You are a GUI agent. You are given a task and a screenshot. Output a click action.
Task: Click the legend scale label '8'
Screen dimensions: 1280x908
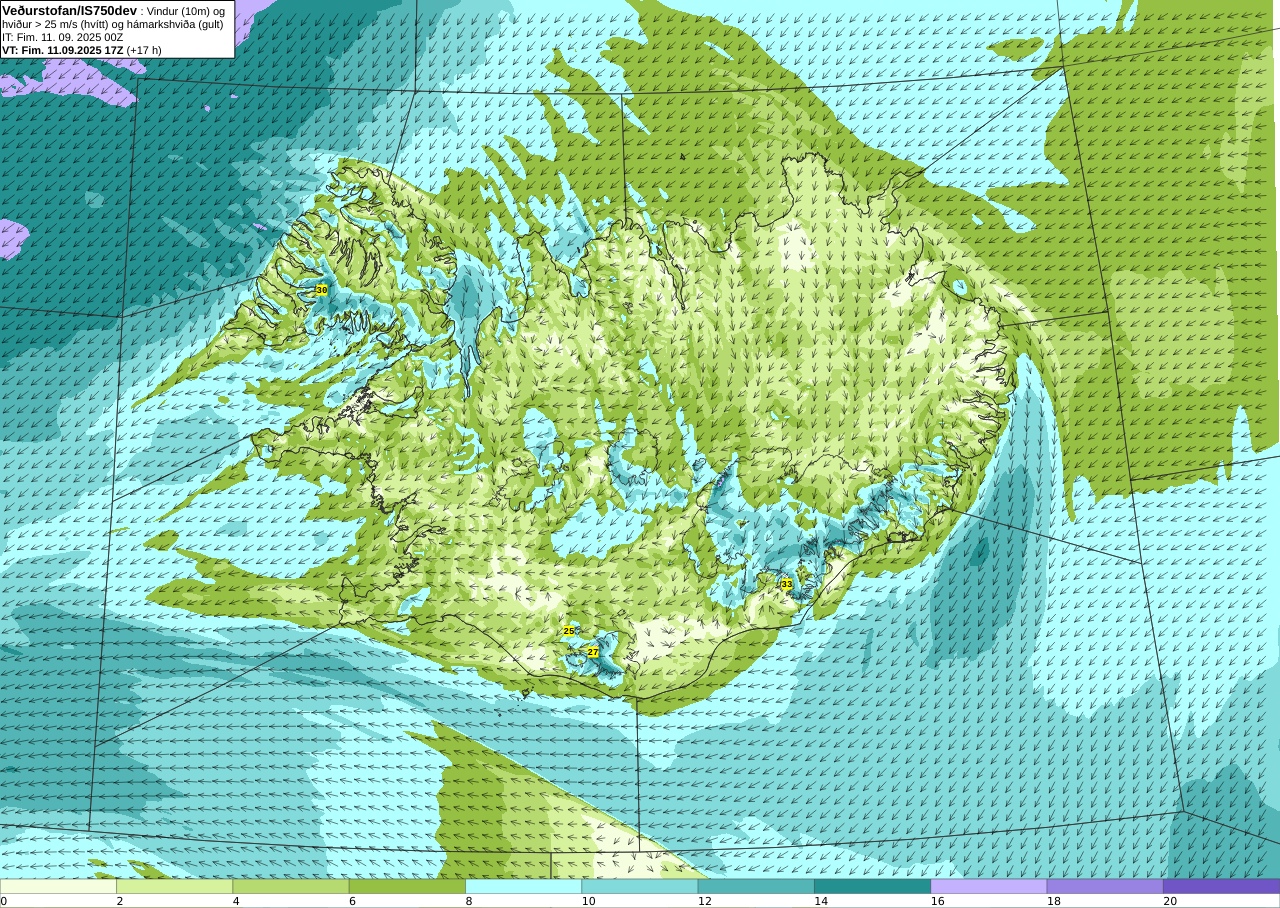[468, 901]
